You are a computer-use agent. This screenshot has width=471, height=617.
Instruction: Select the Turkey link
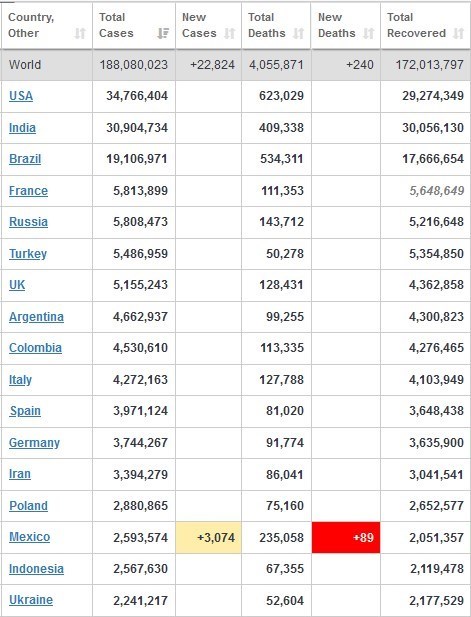[28, 254]
